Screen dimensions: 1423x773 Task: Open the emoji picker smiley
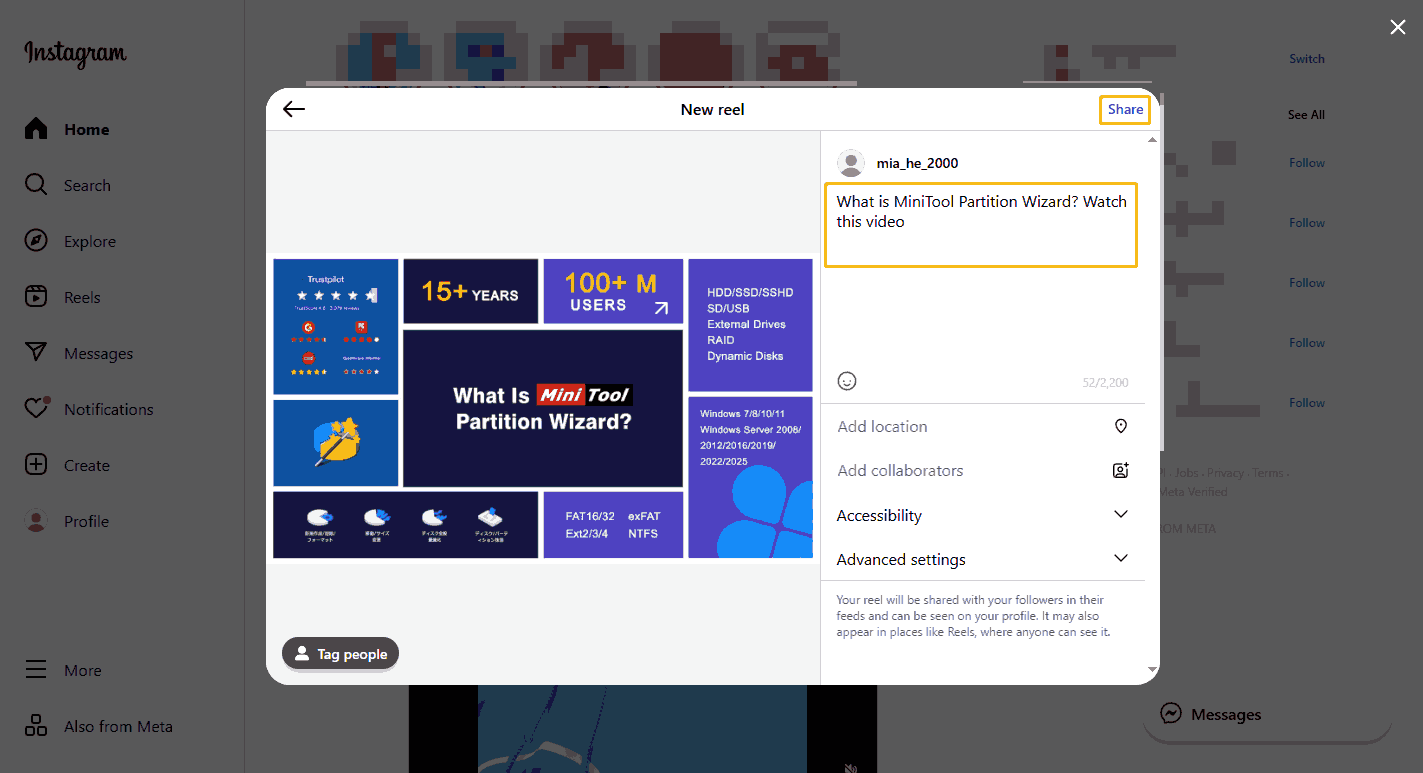[847, 381]
